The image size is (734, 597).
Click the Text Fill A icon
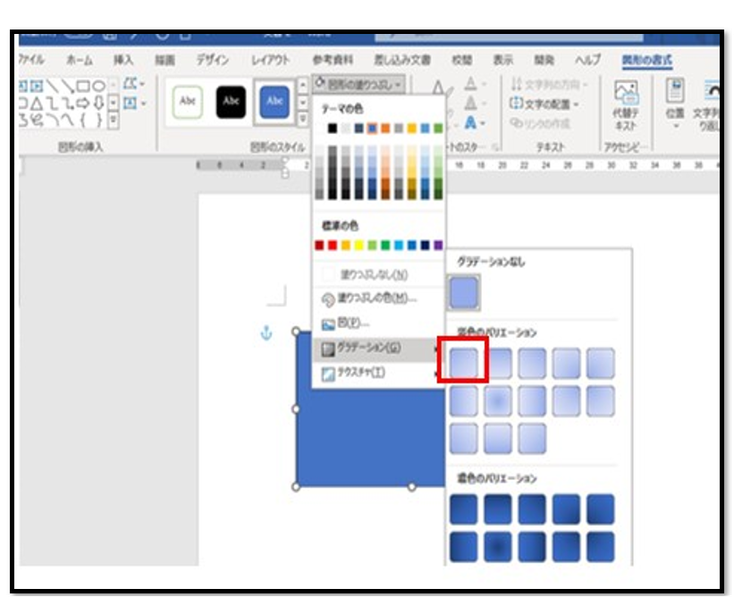470,84
